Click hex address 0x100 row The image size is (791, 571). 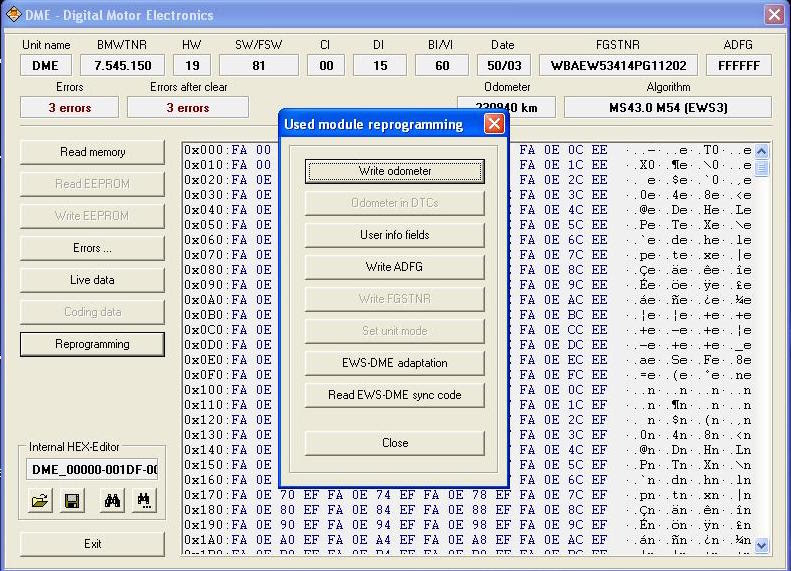coord(203,390)
